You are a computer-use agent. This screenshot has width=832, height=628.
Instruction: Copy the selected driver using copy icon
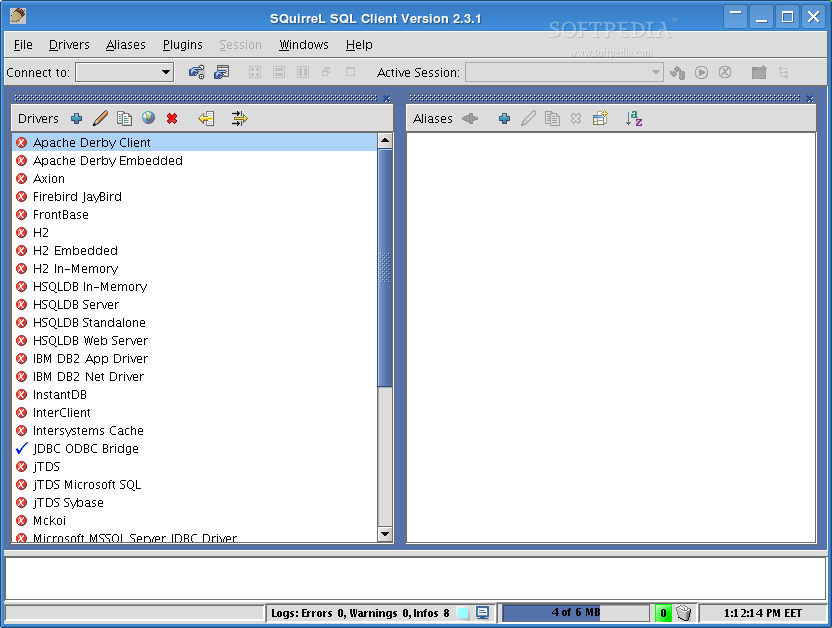pyautogui.click(x=124, y=118)
